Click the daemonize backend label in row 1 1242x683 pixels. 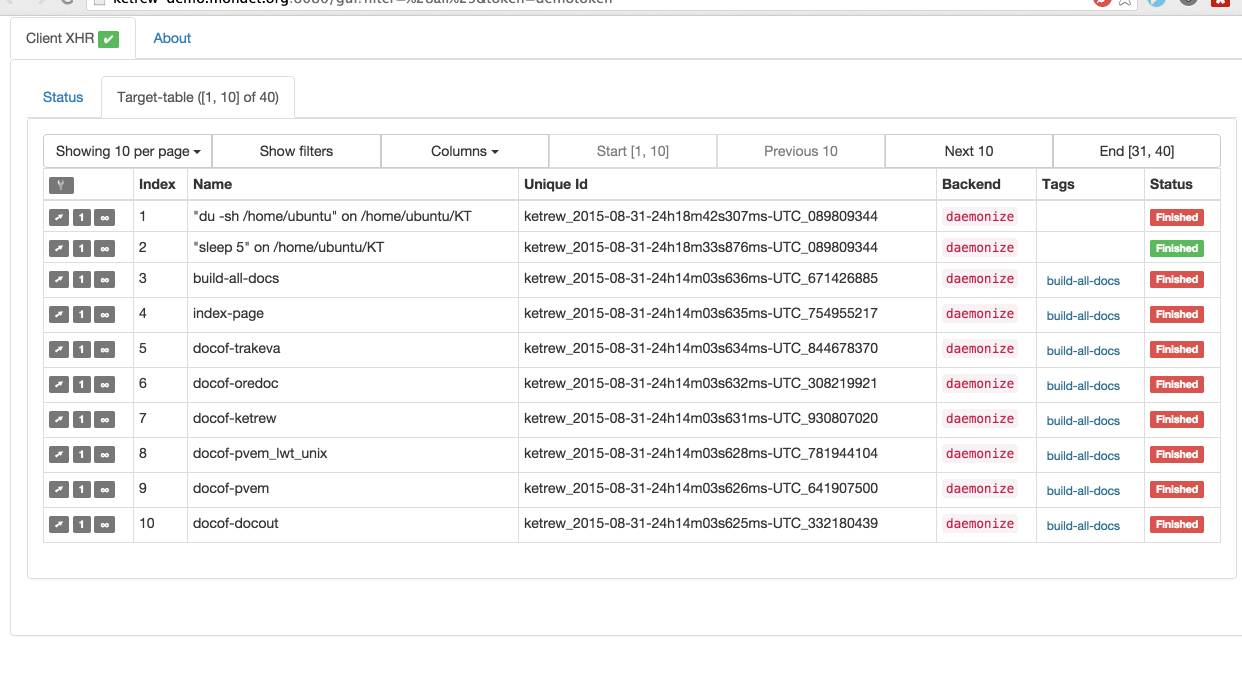(979, 217)
